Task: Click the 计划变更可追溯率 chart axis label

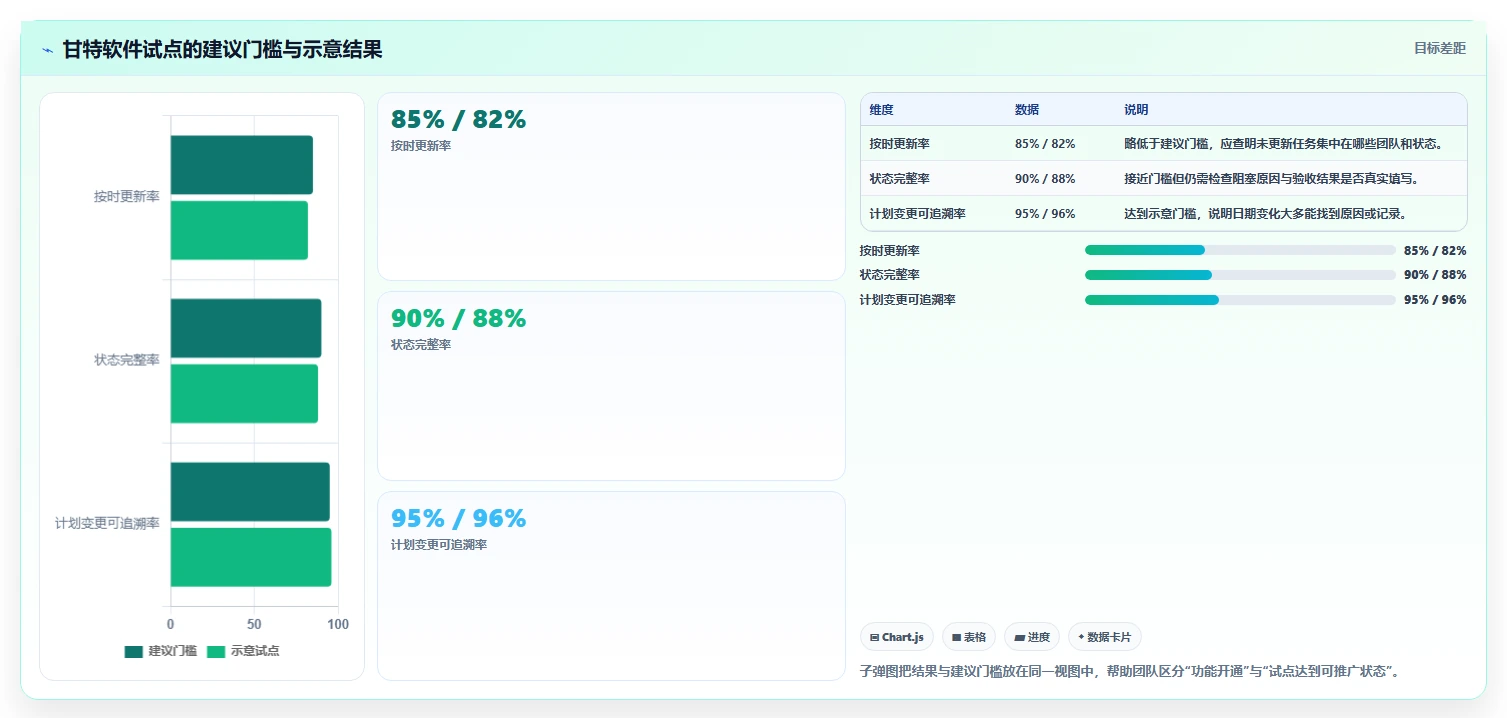Action: (x=107, y=524)
